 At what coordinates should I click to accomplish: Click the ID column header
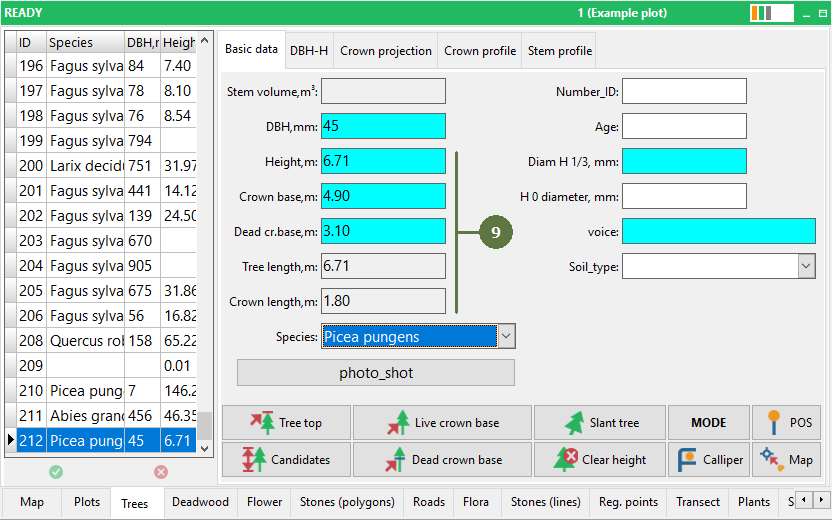(31, 42)
